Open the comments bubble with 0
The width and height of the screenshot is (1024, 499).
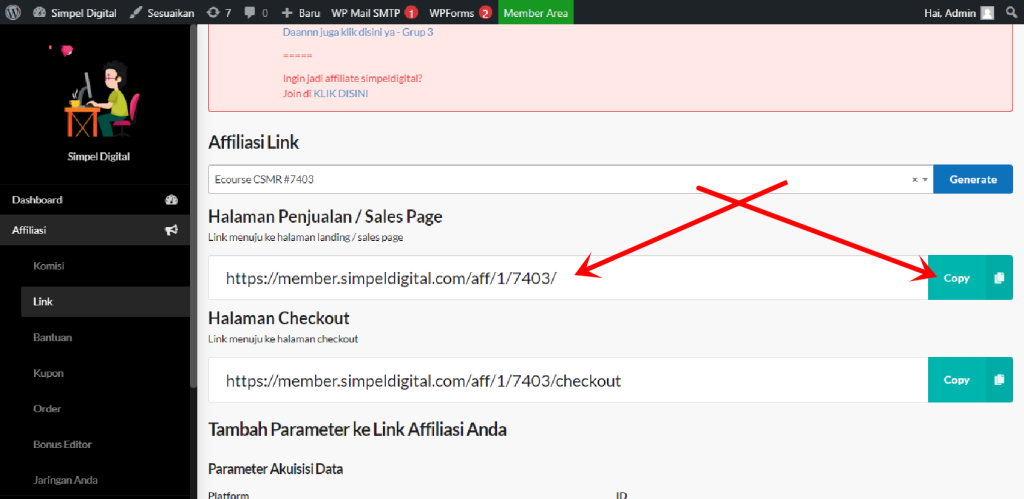[x=255, y=12]
